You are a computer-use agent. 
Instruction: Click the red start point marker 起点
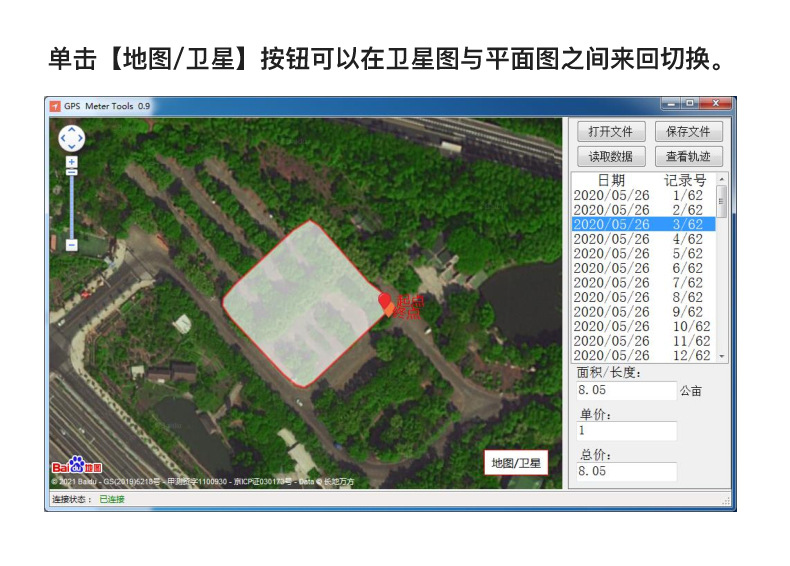[x=385, y=301]
